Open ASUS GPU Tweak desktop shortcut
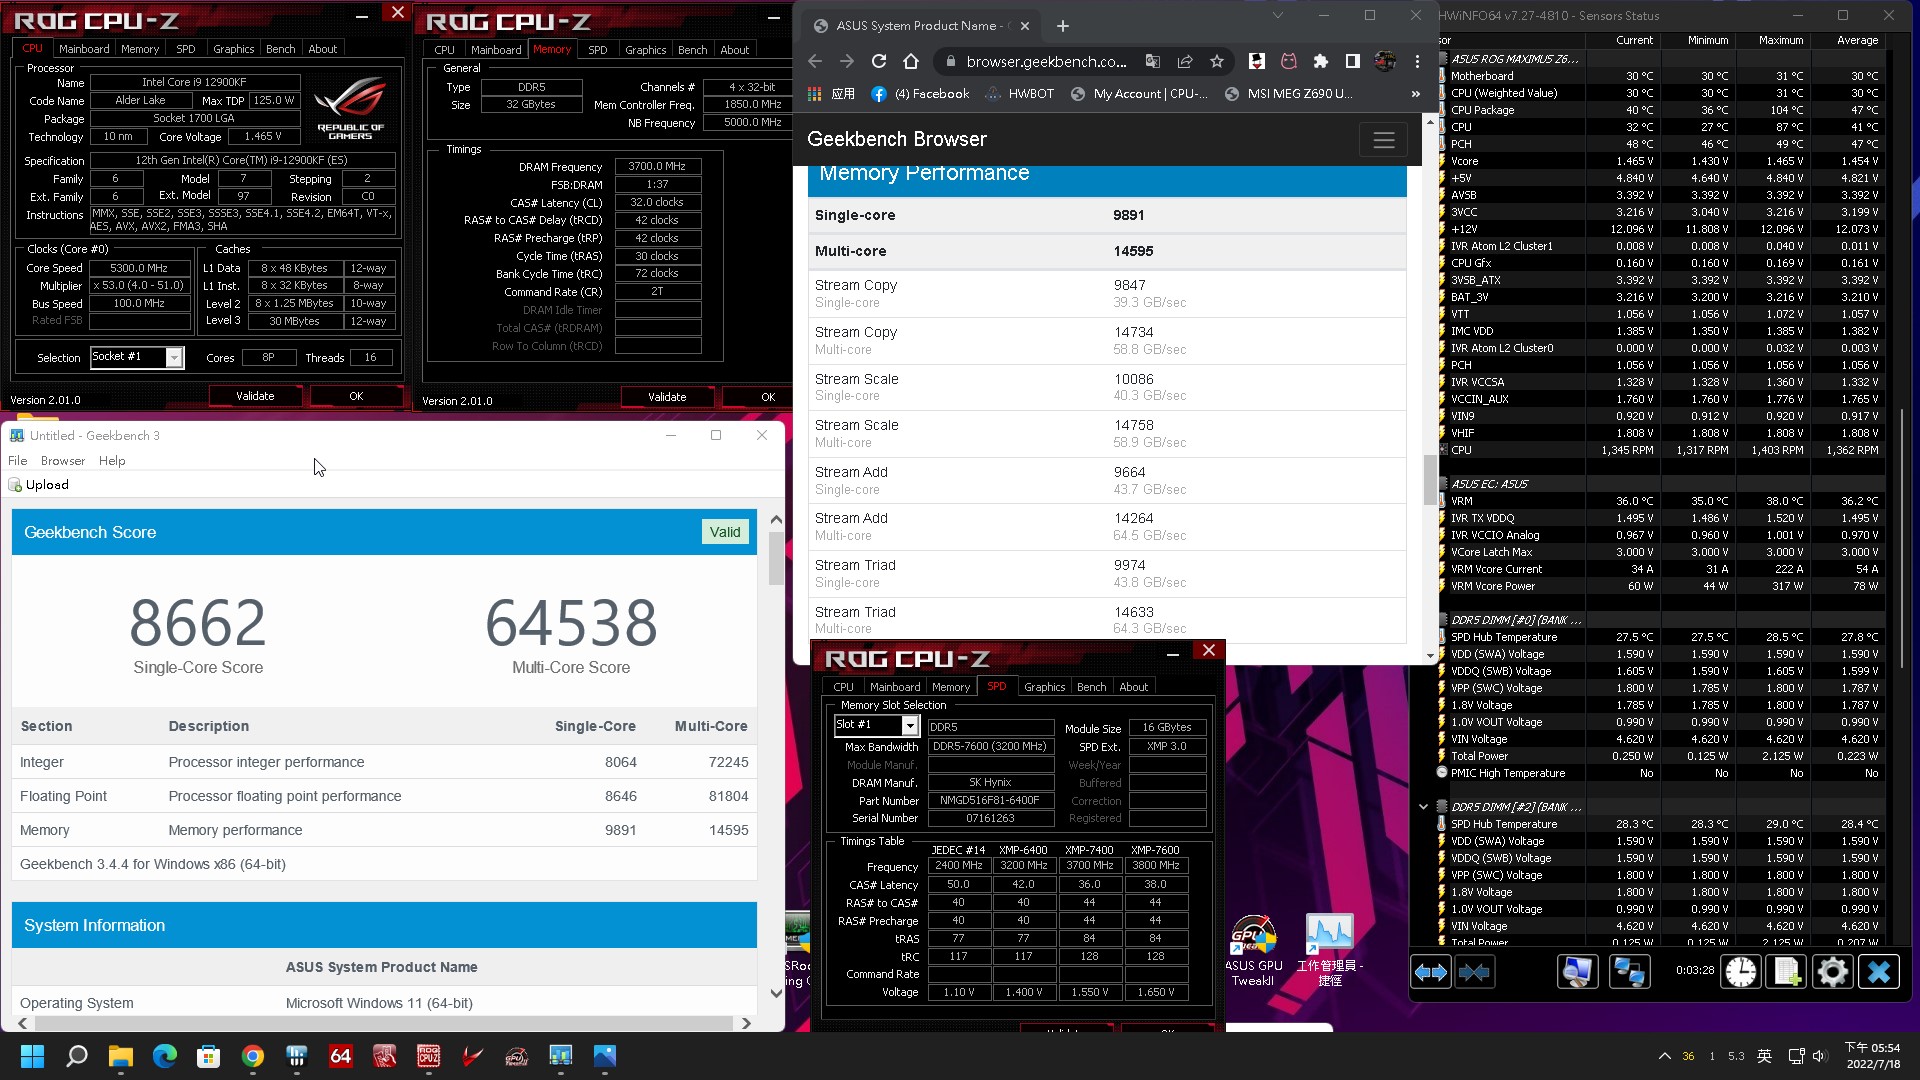This screenshot has height=1080, width=1920. click(x=1253, y=951)
